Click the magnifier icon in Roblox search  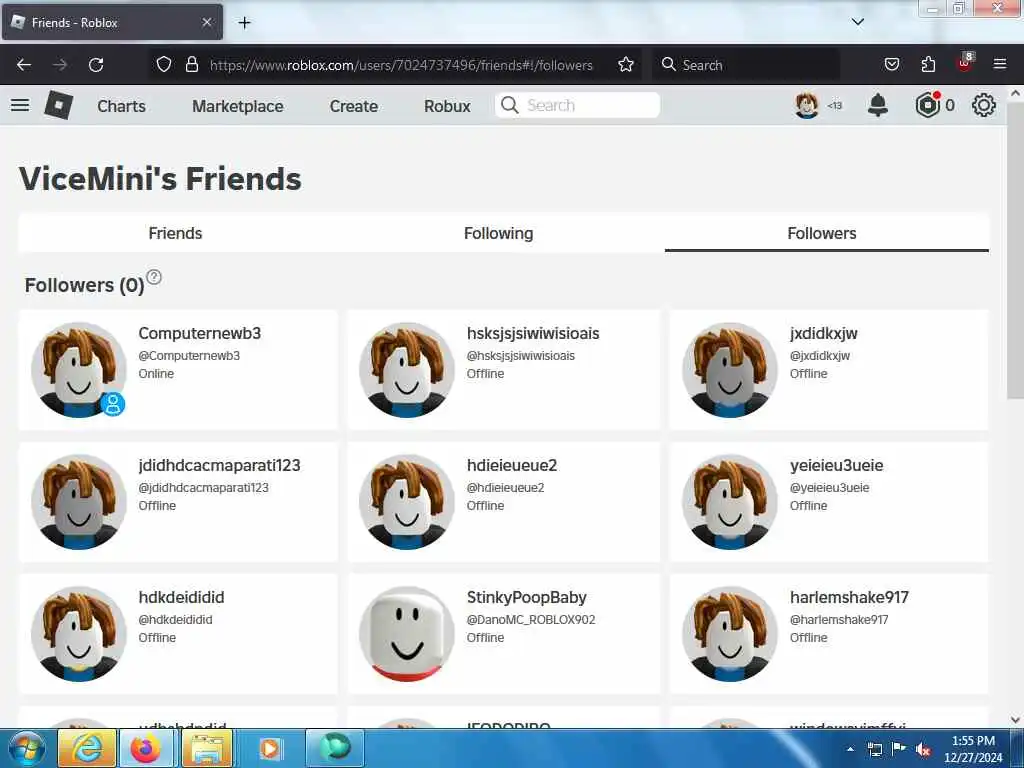click(510, 105)
